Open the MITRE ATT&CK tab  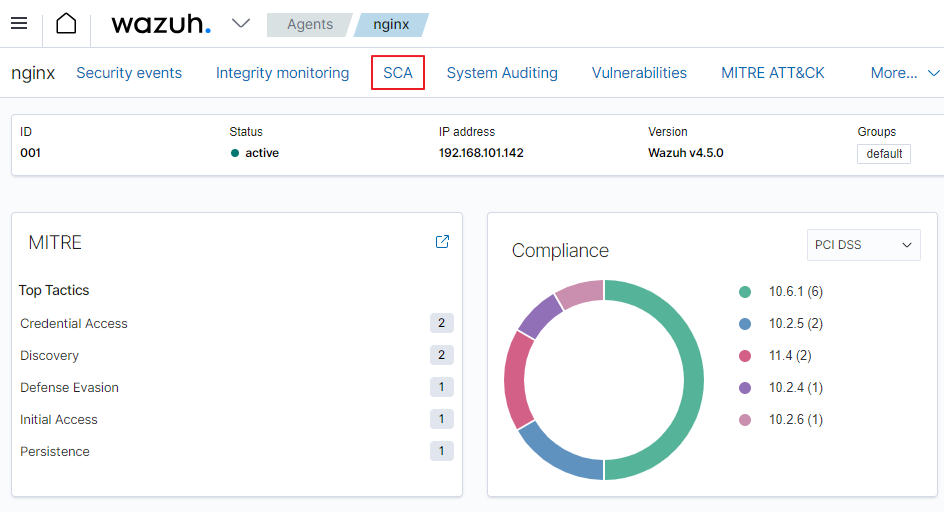[x=773, y=73]
